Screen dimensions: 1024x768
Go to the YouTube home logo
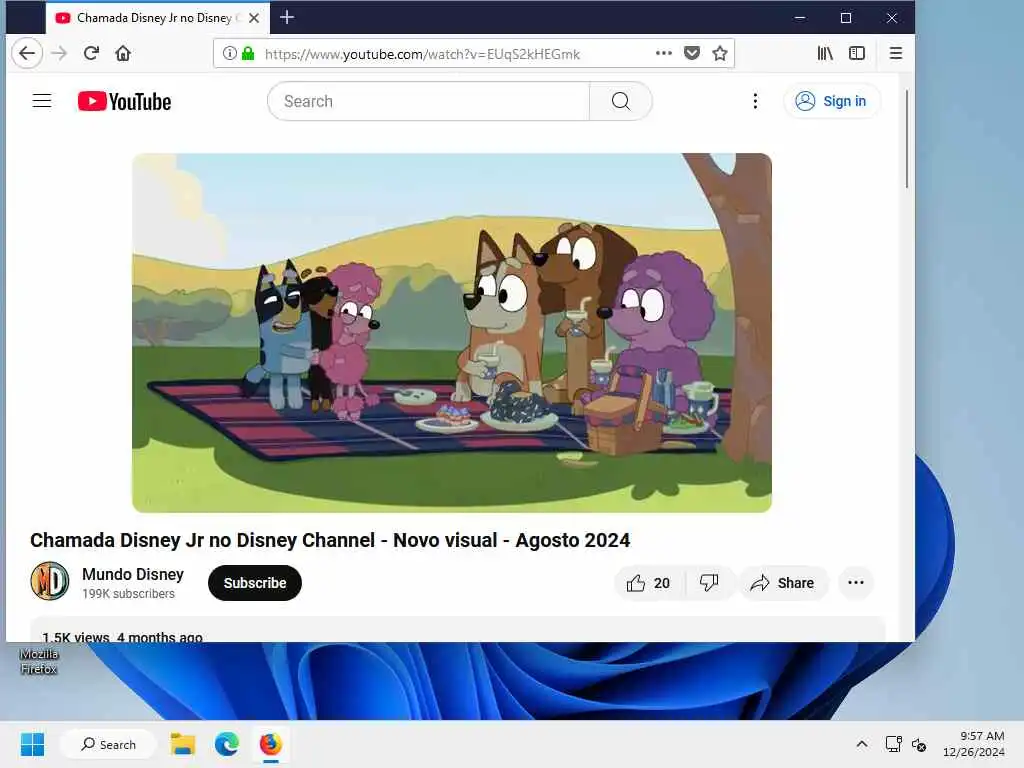pyautogui.click(x=125, y=101)
